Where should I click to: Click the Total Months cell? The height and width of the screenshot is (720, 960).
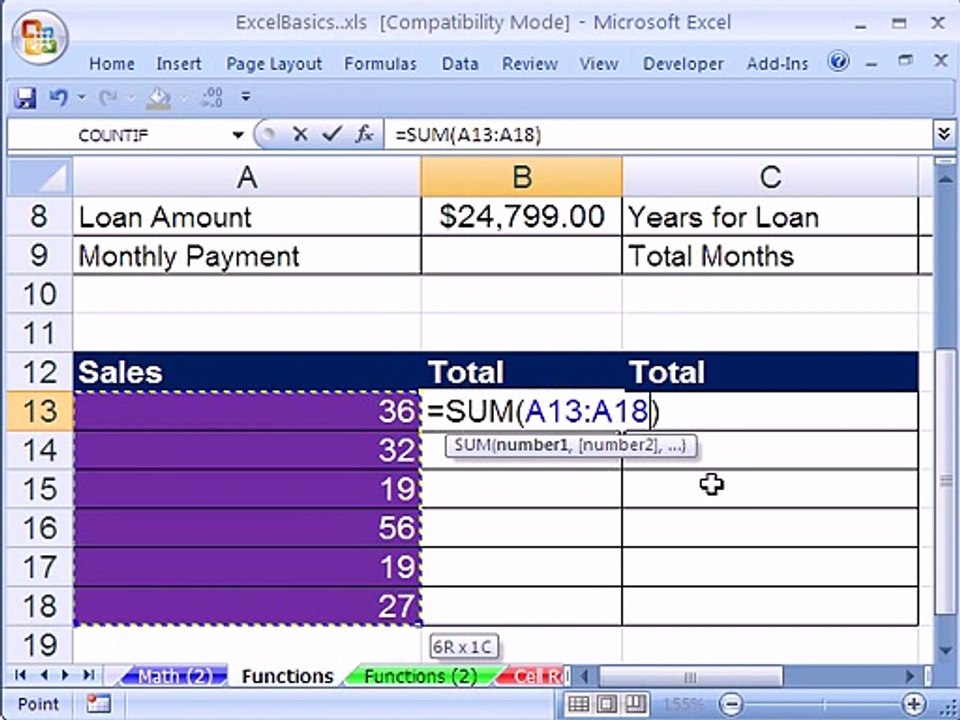coord(770,255)
